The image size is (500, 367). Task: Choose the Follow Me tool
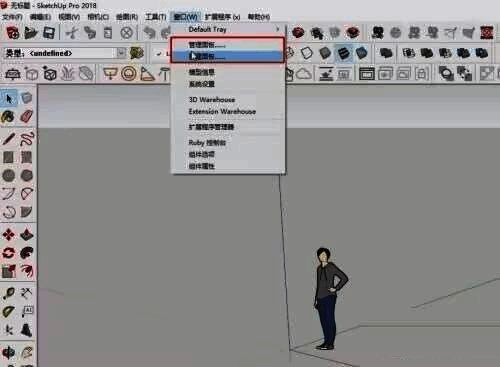pyautogui.click(x=27, y=253)
